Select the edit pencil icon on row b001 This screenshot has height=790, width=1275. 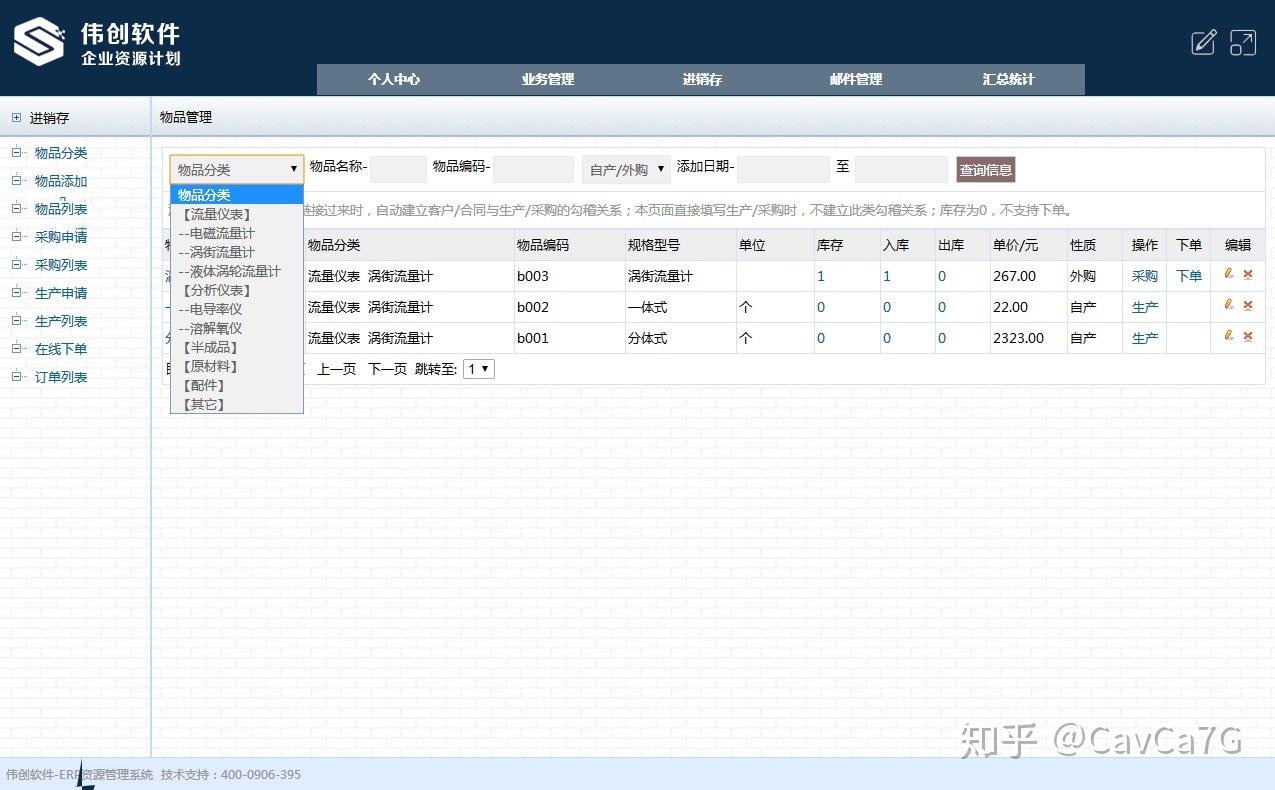[1230, 338]
